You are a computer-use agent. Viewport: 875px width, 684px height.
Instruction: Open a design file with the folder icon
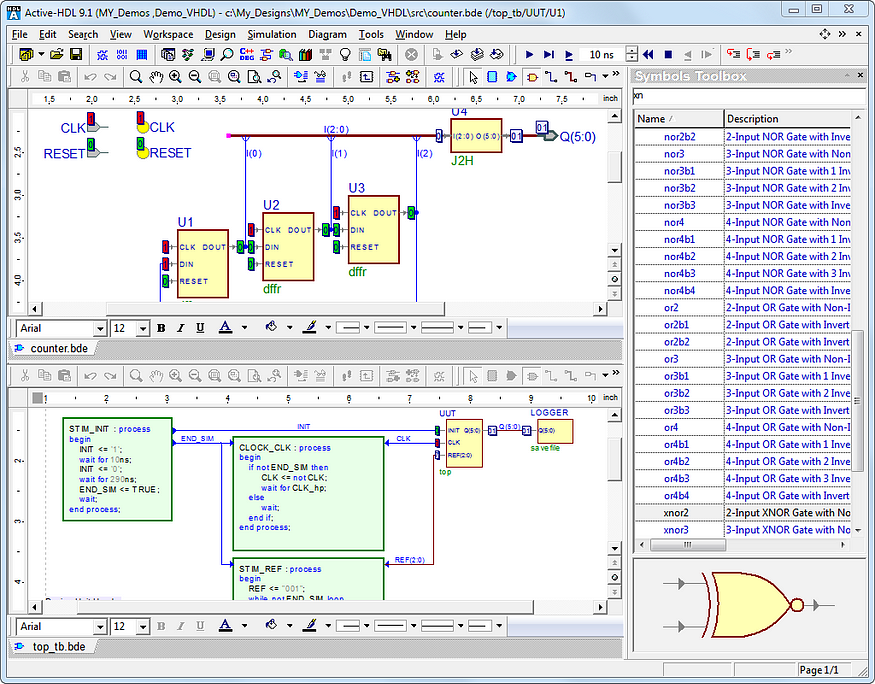56,54
